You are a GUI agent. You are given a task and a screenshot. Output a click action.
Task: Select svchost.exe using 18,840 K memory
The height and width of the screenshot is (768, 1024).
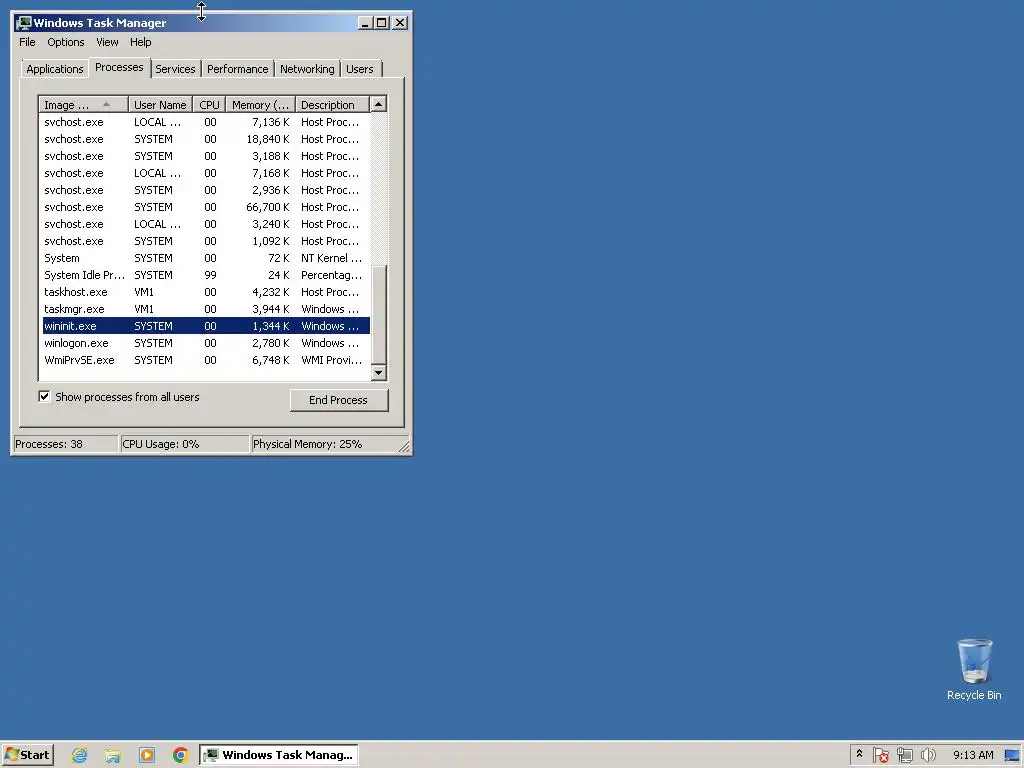206,139
